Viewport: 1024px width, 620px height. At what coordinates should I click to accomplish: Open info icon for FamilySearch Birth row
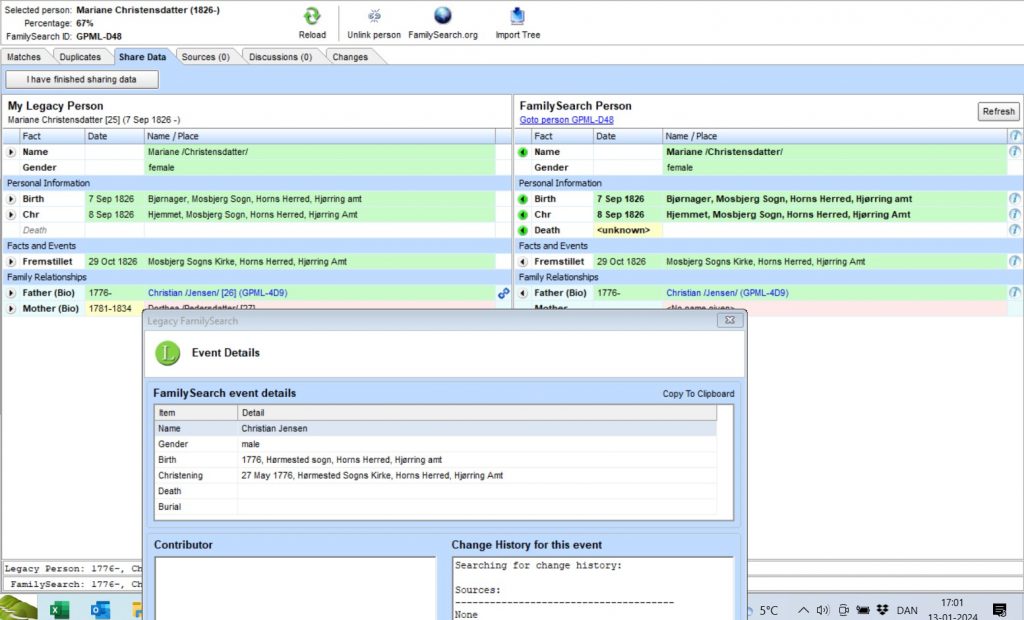pyautogui.click(x=1015, y=199)
